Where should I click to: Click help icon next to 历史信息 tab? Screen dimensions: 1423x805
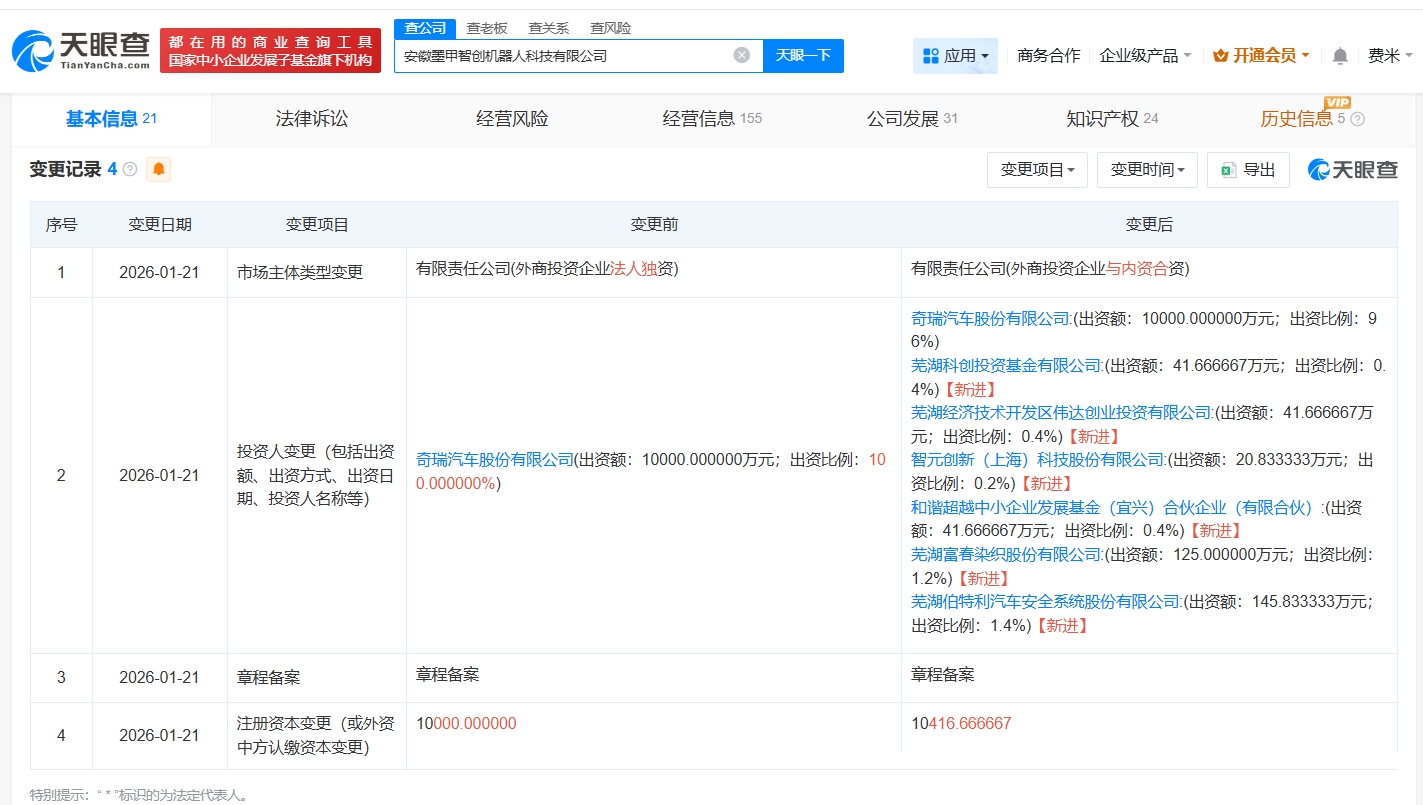click(1357, 120)
